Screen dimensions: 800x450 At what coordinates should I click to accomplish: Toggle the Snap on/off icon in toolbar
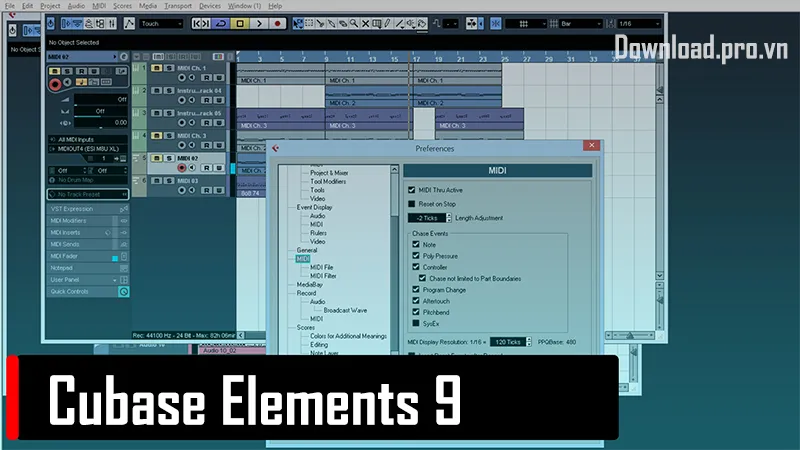coord(495,23)
